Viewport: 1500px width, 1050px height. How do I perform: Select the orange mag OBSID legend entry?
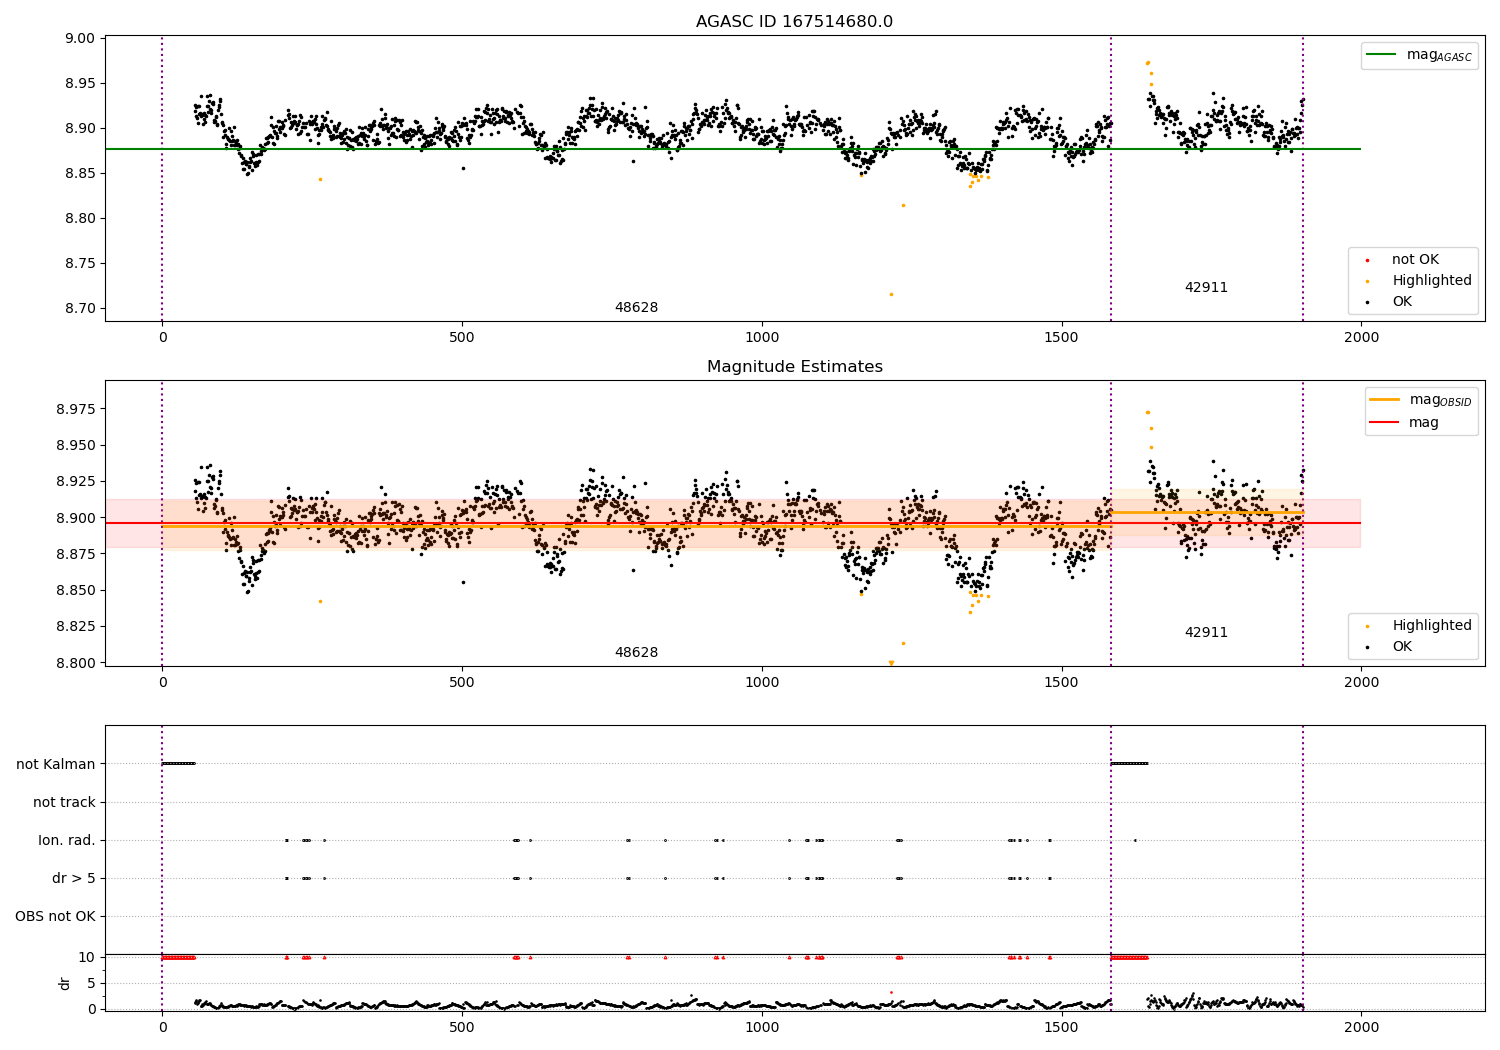pyautogui.click(x=1420, y=400)
